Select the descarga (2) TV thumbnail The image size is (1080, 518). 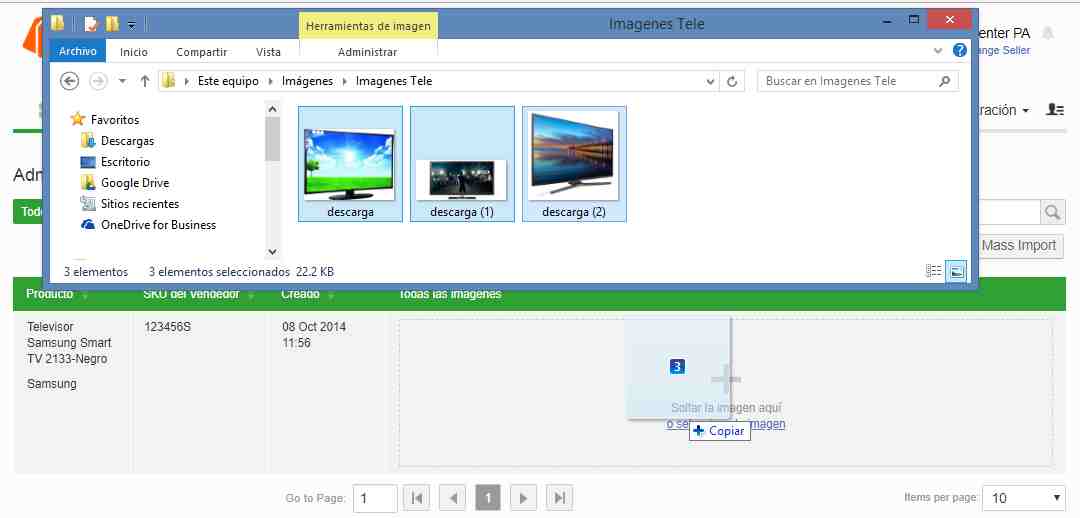574,164
